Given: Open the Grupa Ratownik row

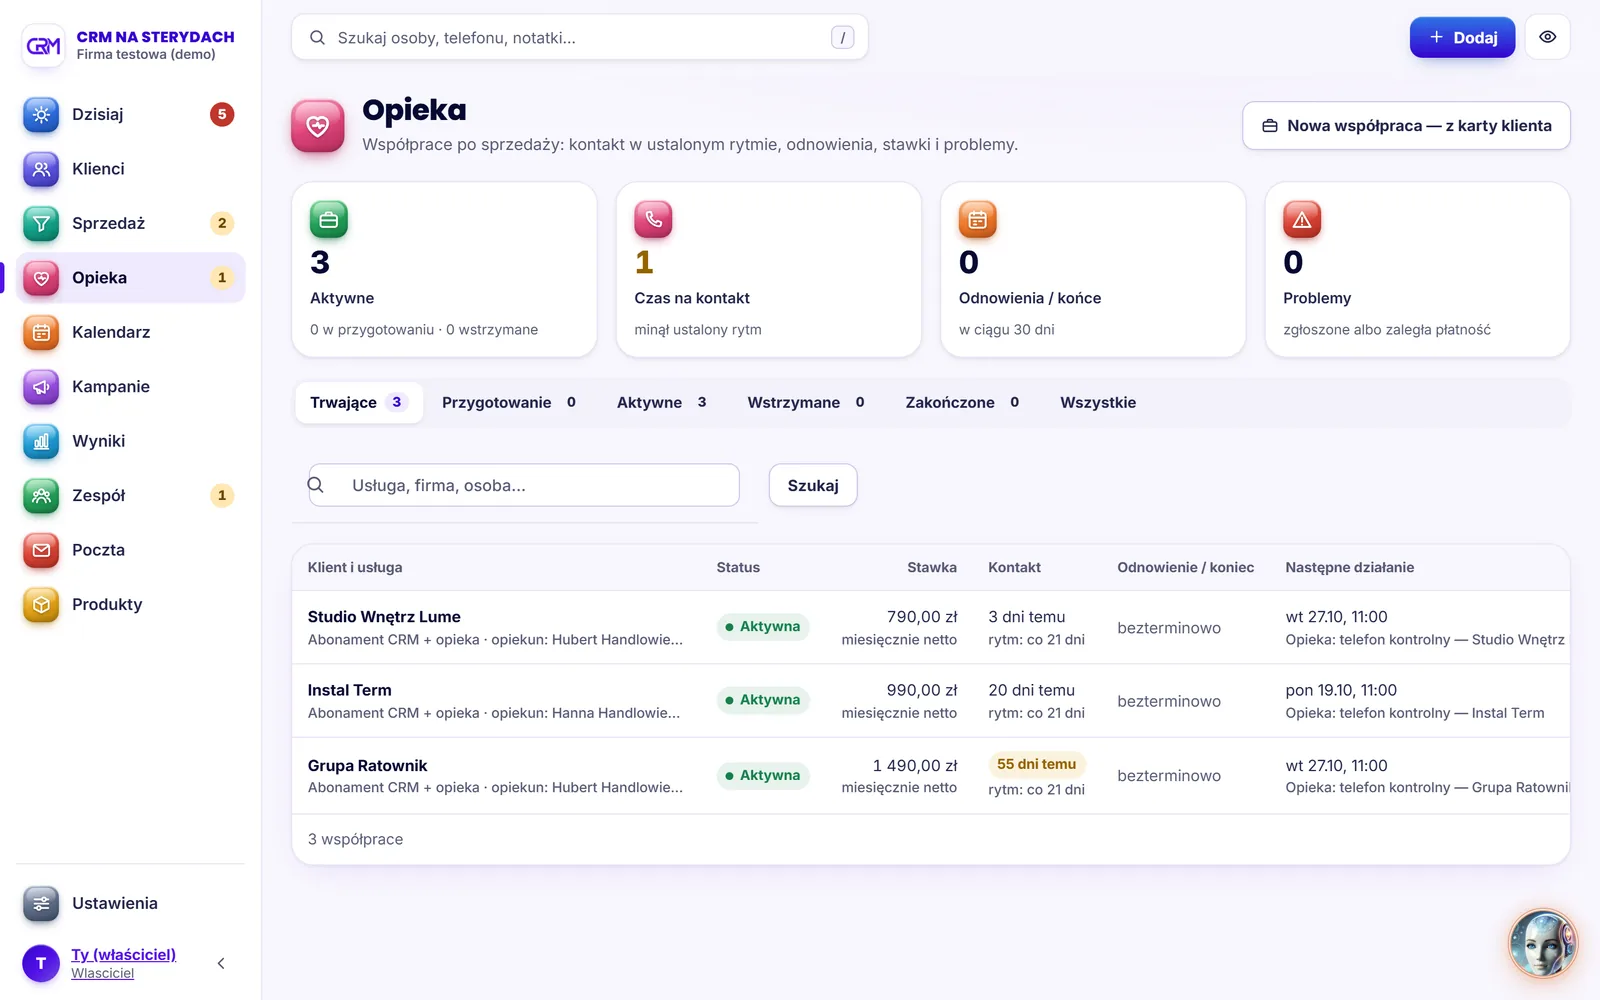Looking at the screenshot, I should [x=931, y=776].
